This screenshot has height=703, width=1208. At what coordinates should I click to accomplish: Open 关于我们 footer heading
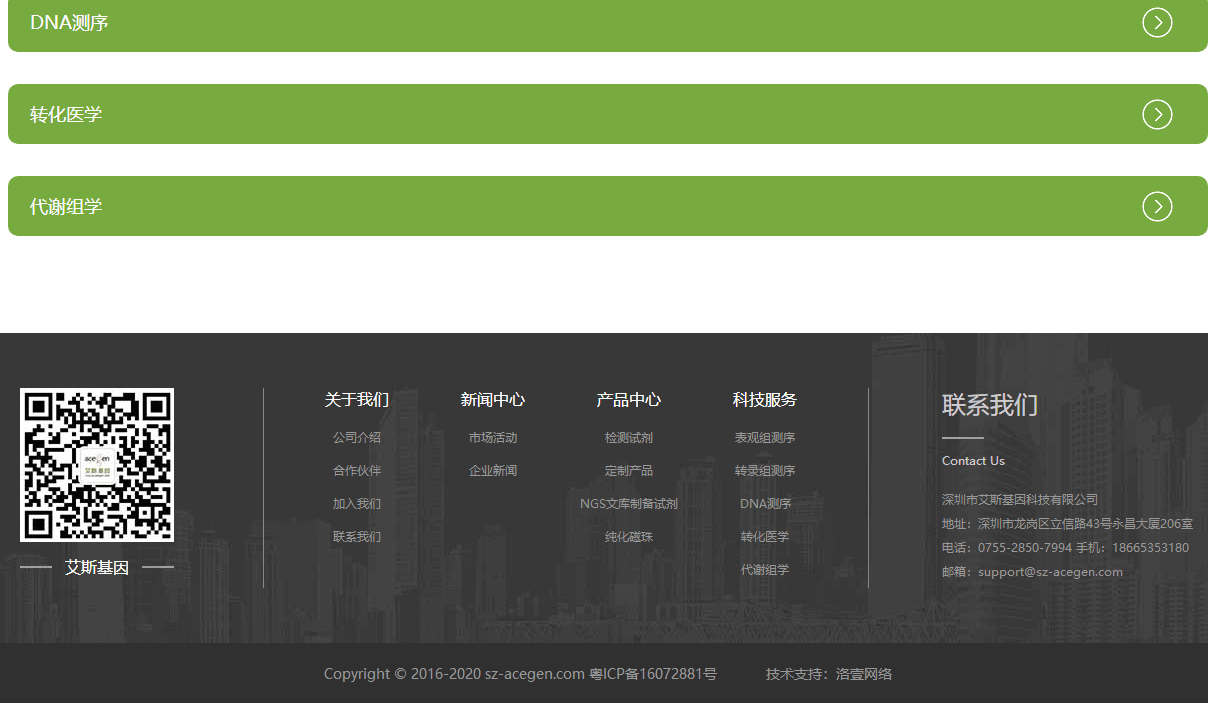356,400
